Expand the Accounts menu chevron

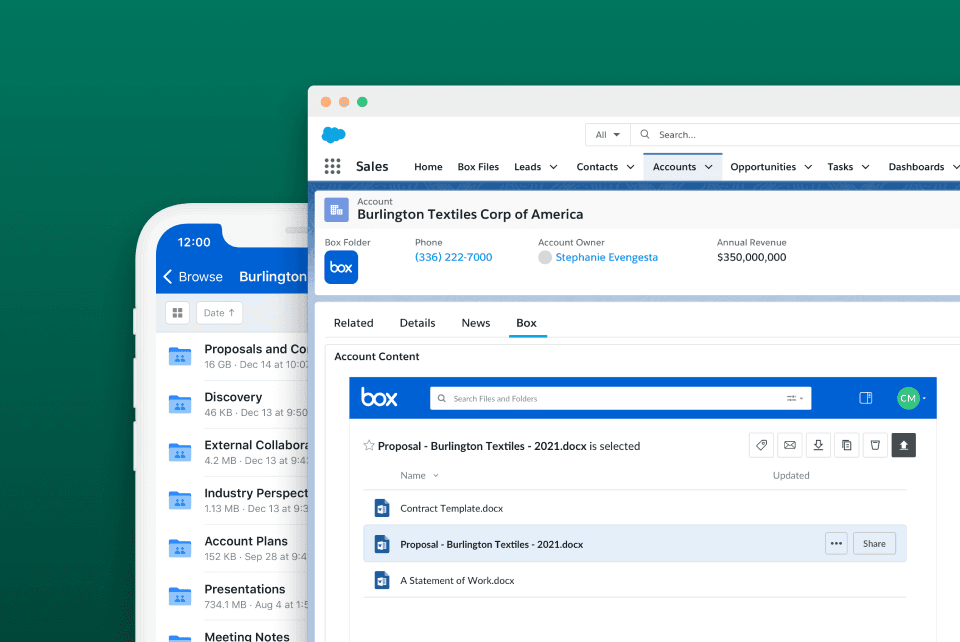coord(708,167)
